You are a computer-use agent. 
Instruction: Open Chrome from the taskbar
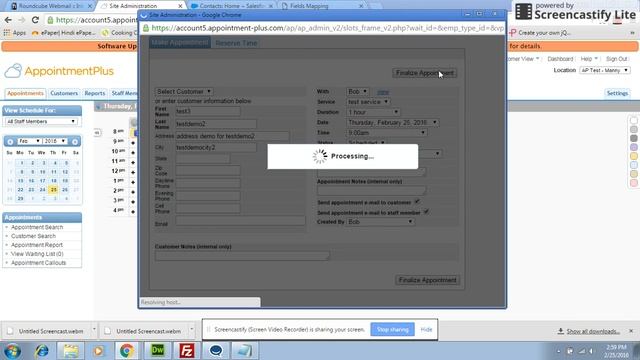[127, 351]
